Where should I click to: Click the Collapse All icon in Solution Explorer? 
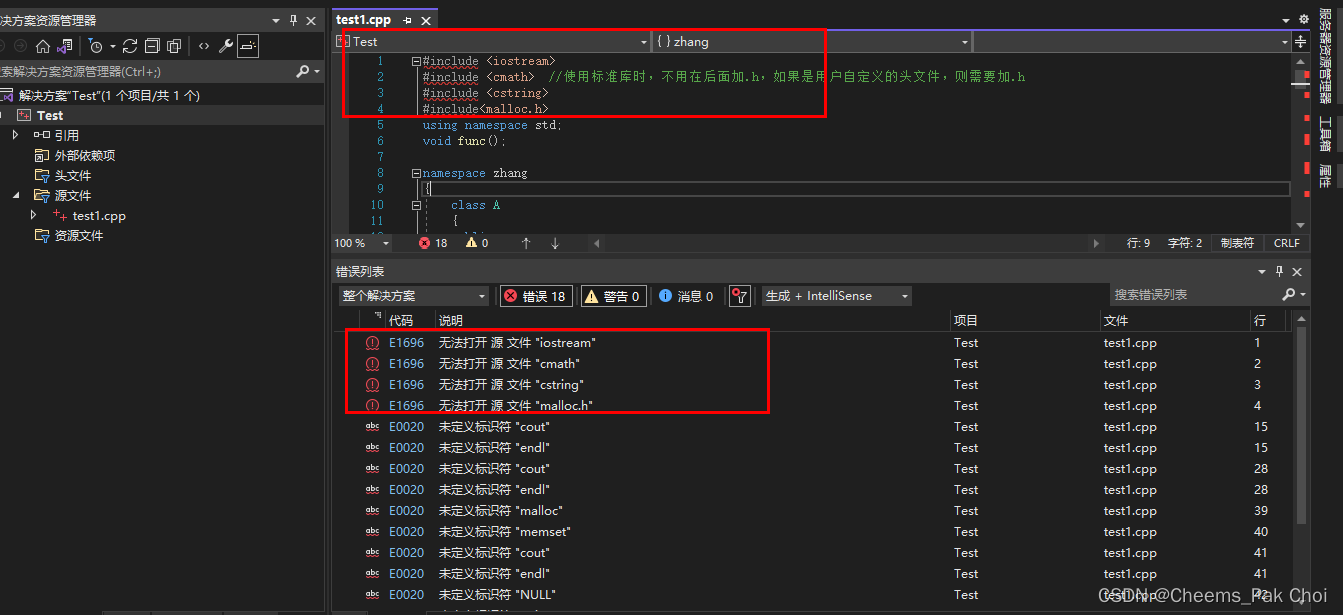coord(152,45)
